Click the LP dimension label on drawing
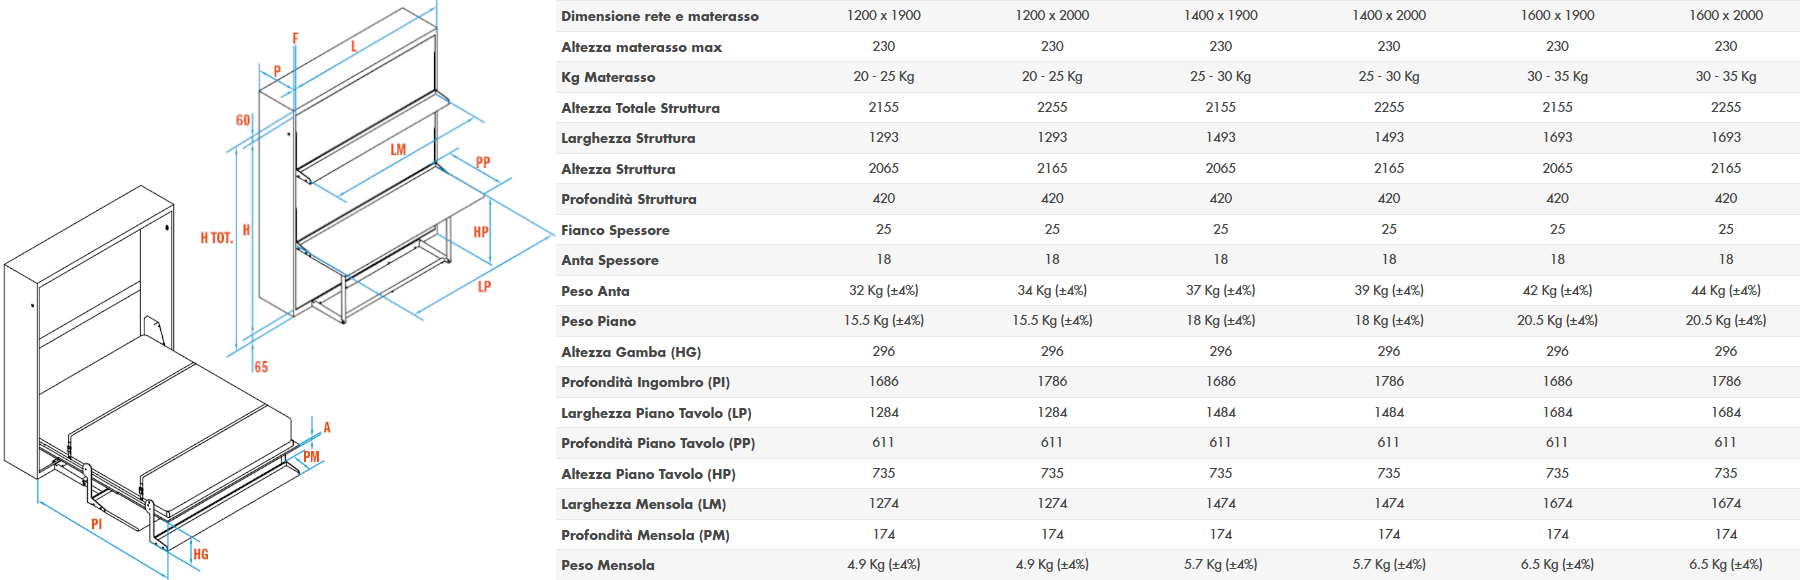Image resolution: width=1800 pixels, height=580 pixels. click(x=484, y=287)
